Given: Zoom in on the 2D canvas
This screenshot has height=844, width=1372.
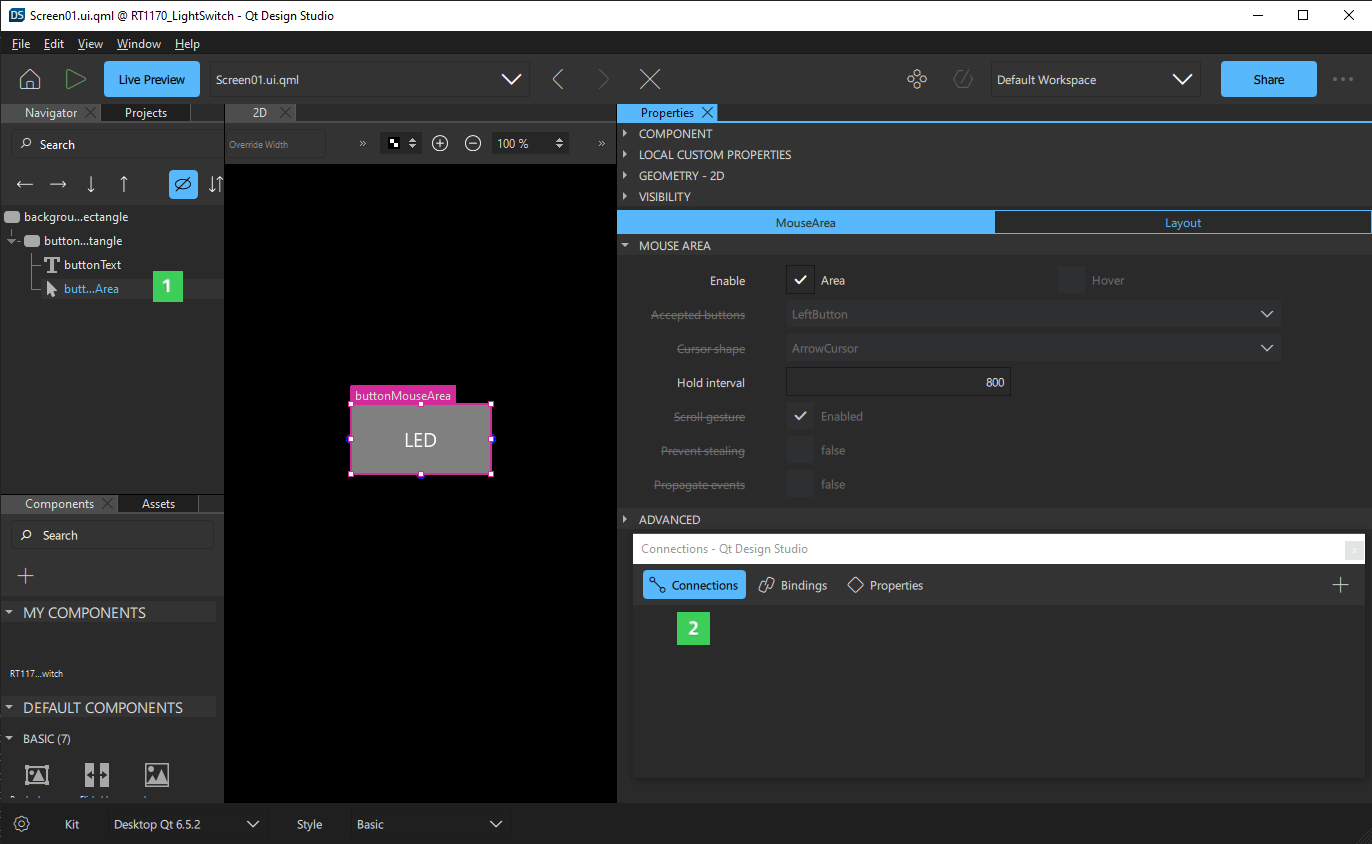Looking at the screenshot, I should pos(440,143).
